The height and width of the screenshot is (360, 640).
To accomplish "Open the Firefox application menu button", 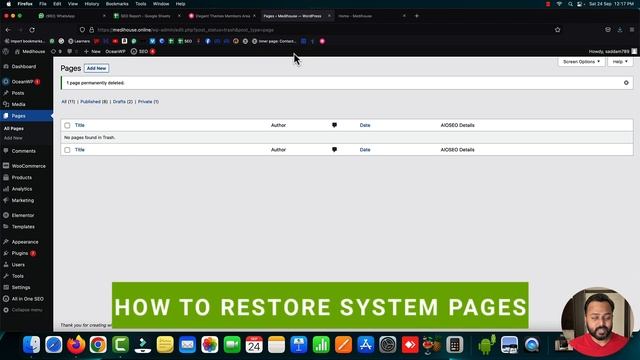I will (632, 30).
